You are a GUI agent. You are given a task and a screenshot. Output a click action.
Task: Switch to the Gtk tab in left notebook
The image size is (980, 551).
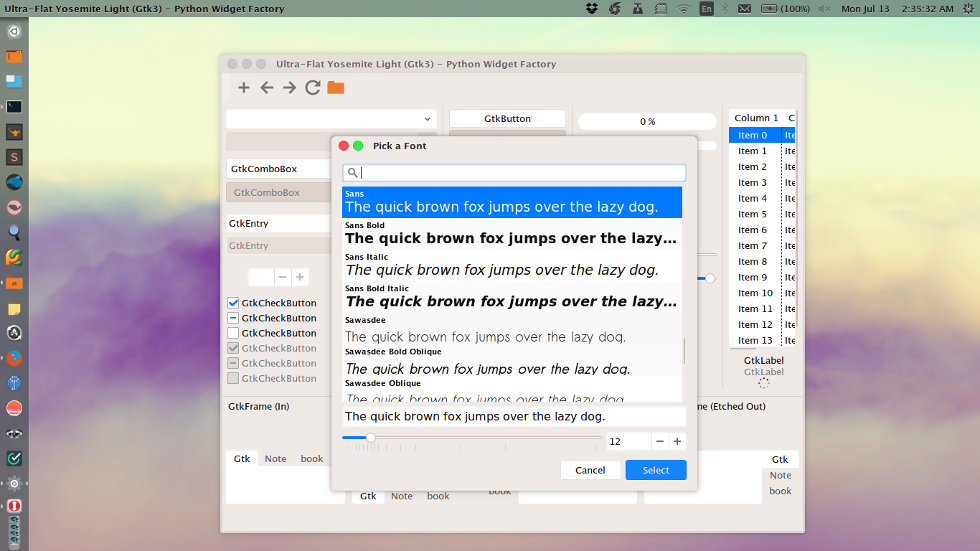coord(242,459)
